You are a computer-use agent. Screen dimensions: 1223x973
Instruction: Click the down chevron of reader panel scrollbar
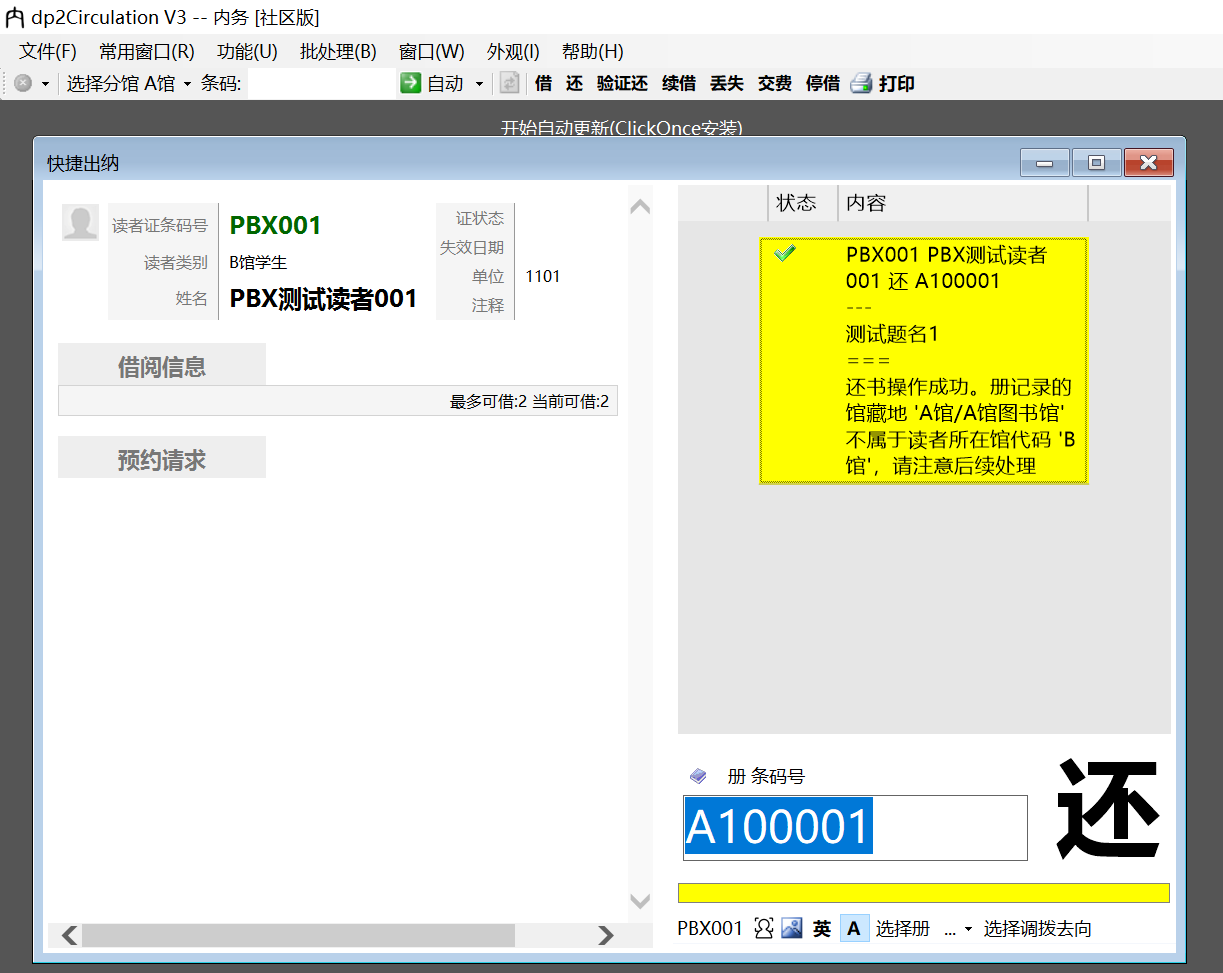pyautogui.click(x=640, y=901)
